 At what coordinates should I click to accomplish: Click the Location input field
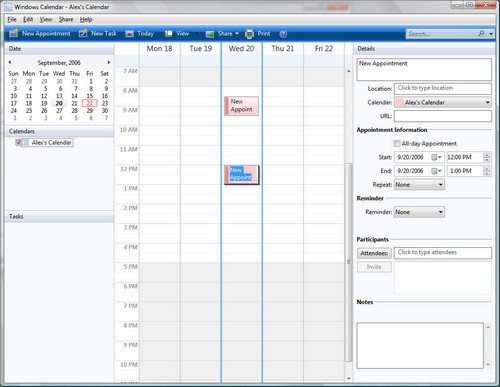coord(443,88)
